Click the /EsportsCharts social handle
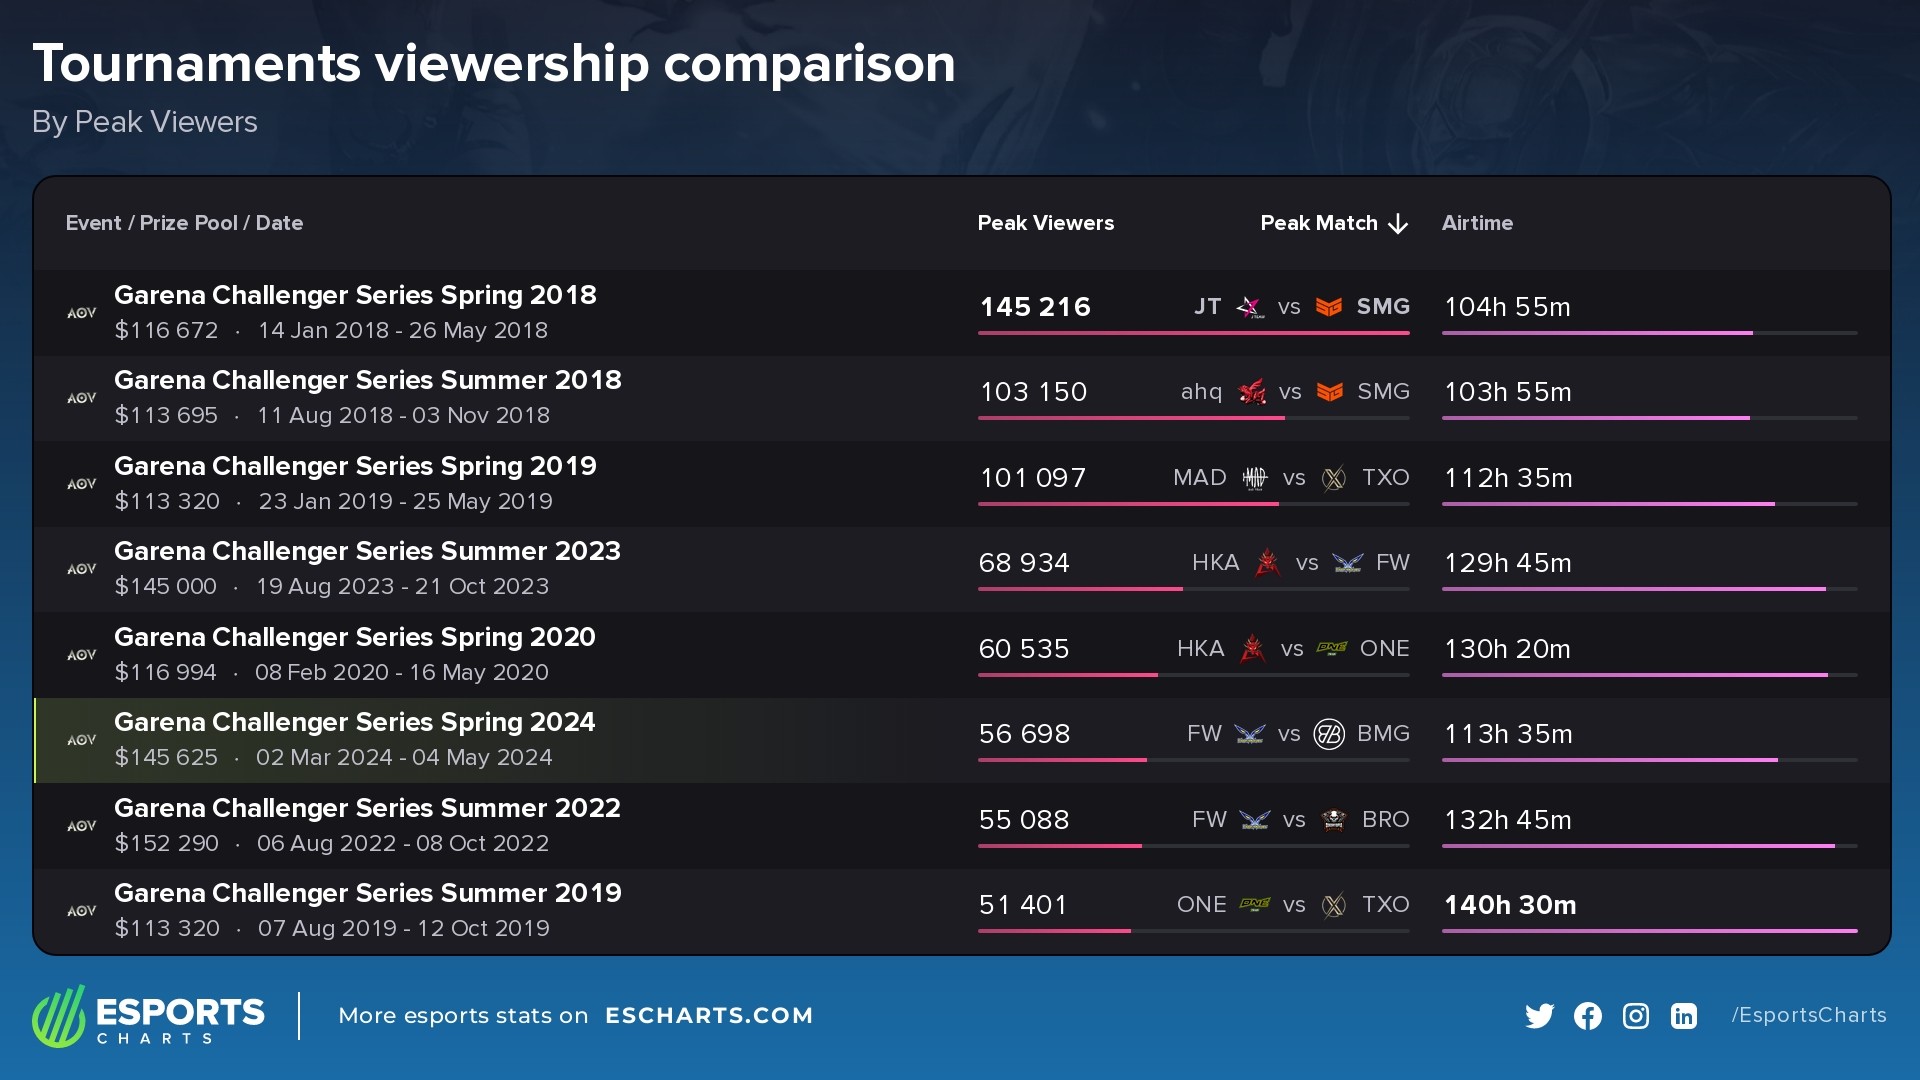Viewport: 1920px width, 1080px height. (1808, 1015)
